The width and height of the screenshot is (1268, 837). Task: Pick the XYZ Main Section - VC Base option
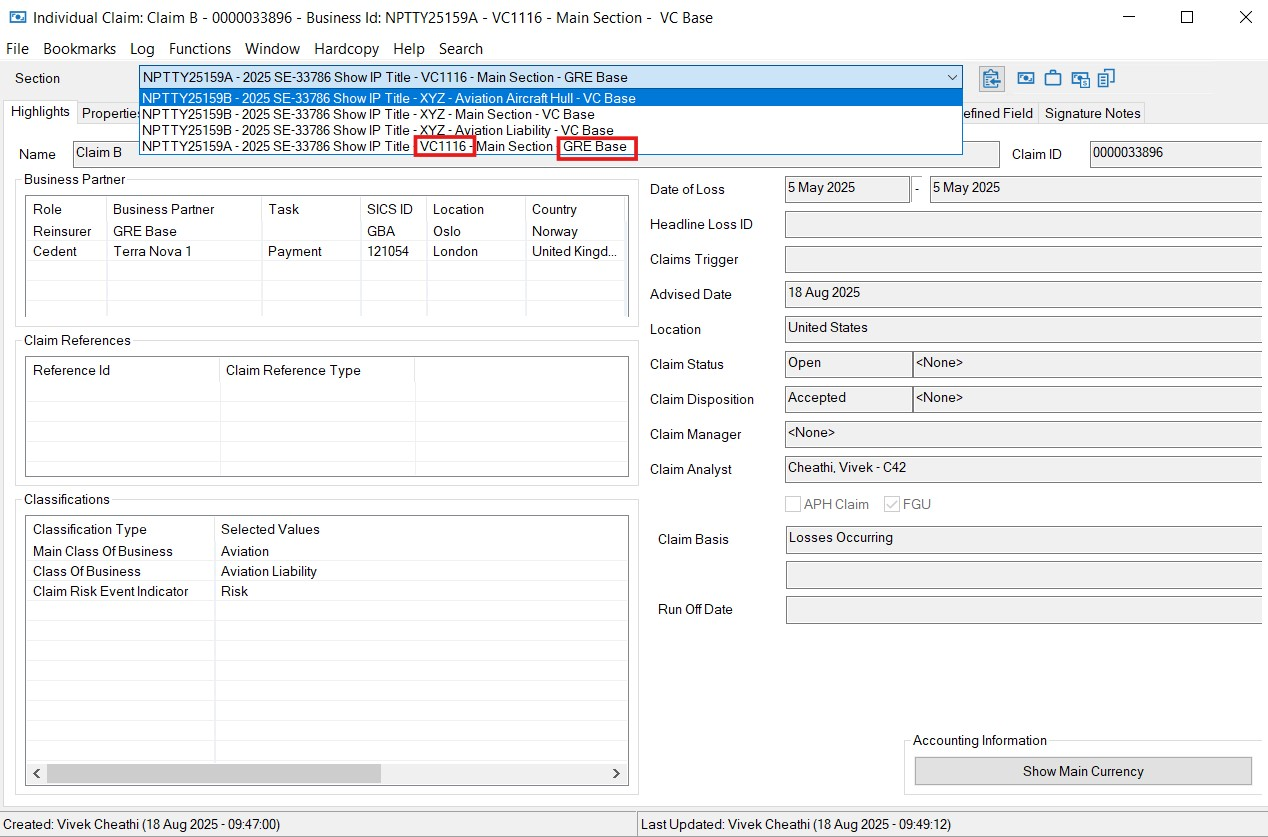coord(368,114)
